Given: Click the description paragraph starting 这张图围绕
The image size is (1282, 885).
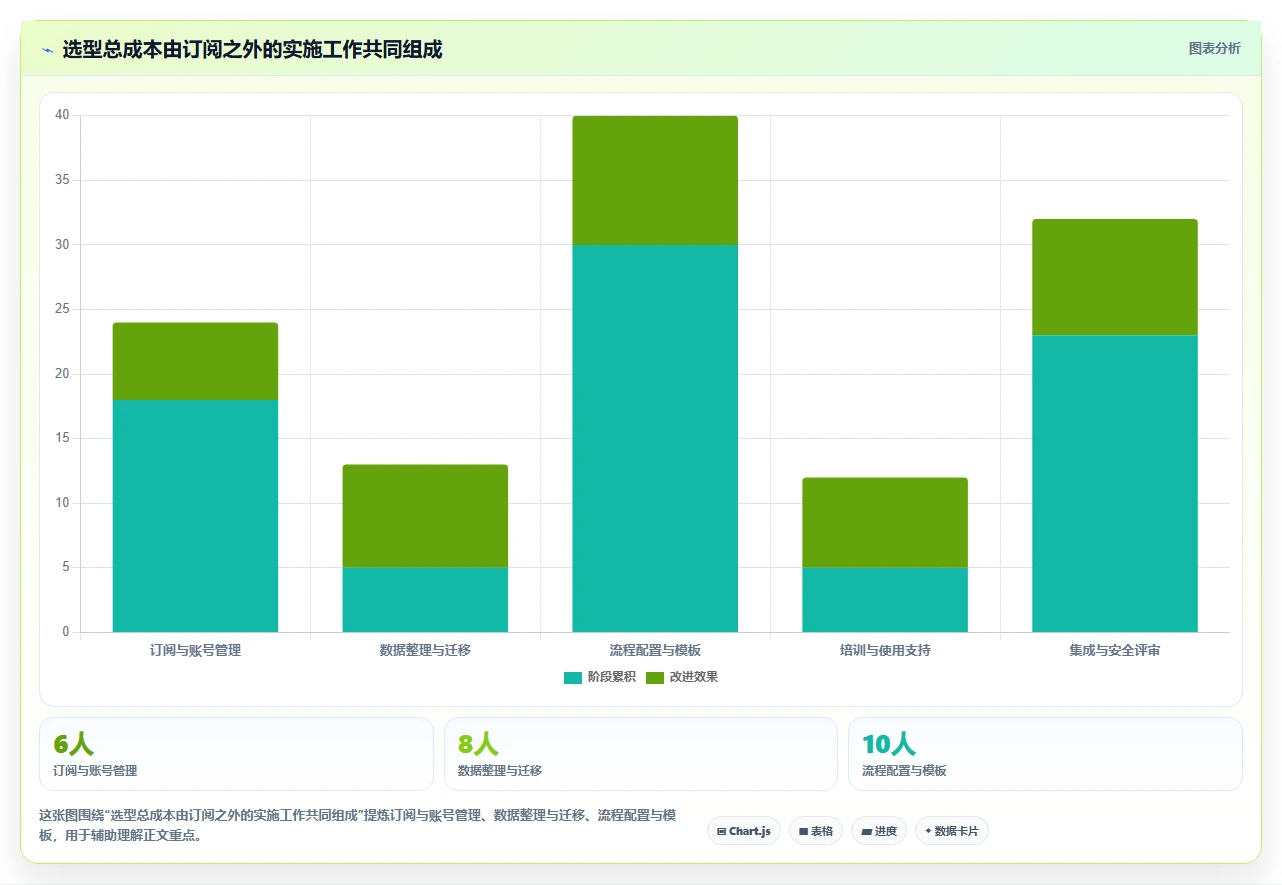Looking at the screenshot, I should (357, 826).
